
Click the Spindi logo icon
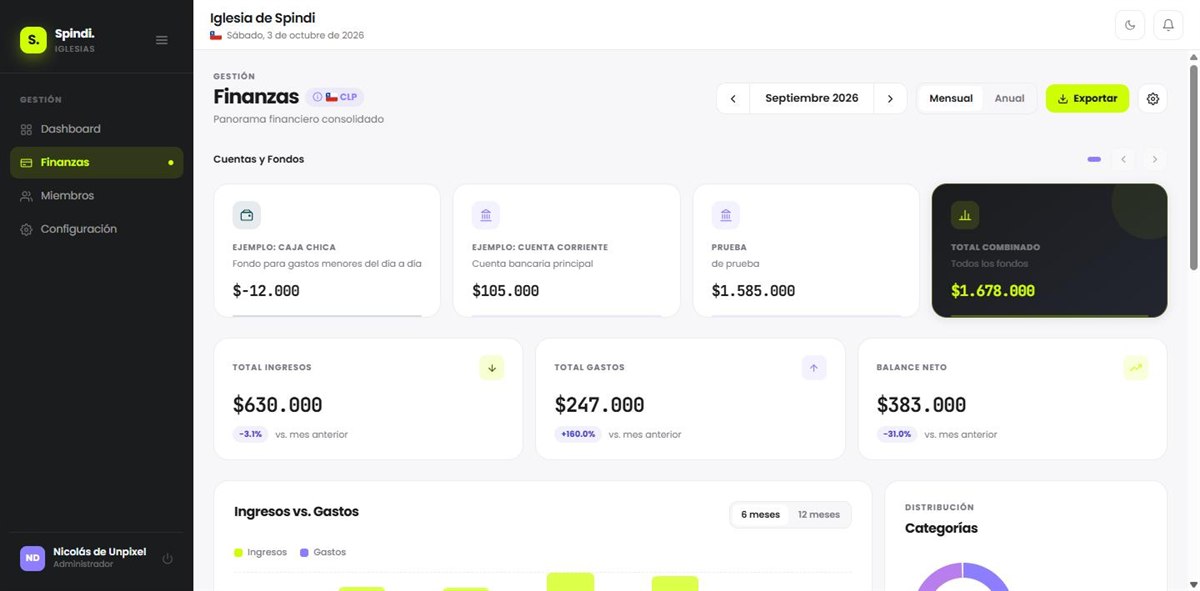click(x=33, y=40)
